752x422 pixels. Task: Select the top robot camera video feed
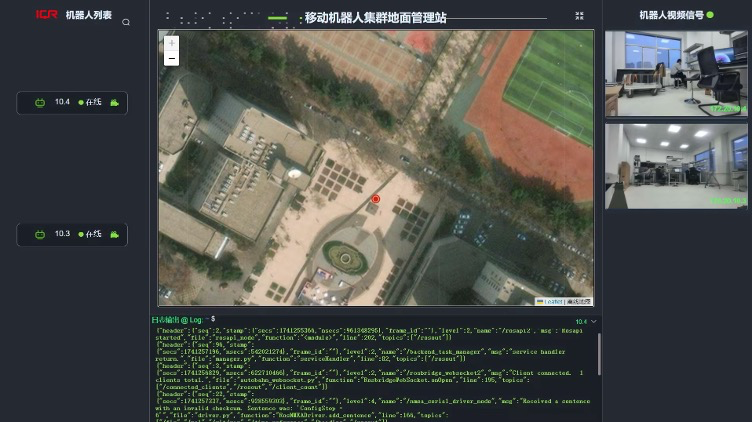pos(676,74)
